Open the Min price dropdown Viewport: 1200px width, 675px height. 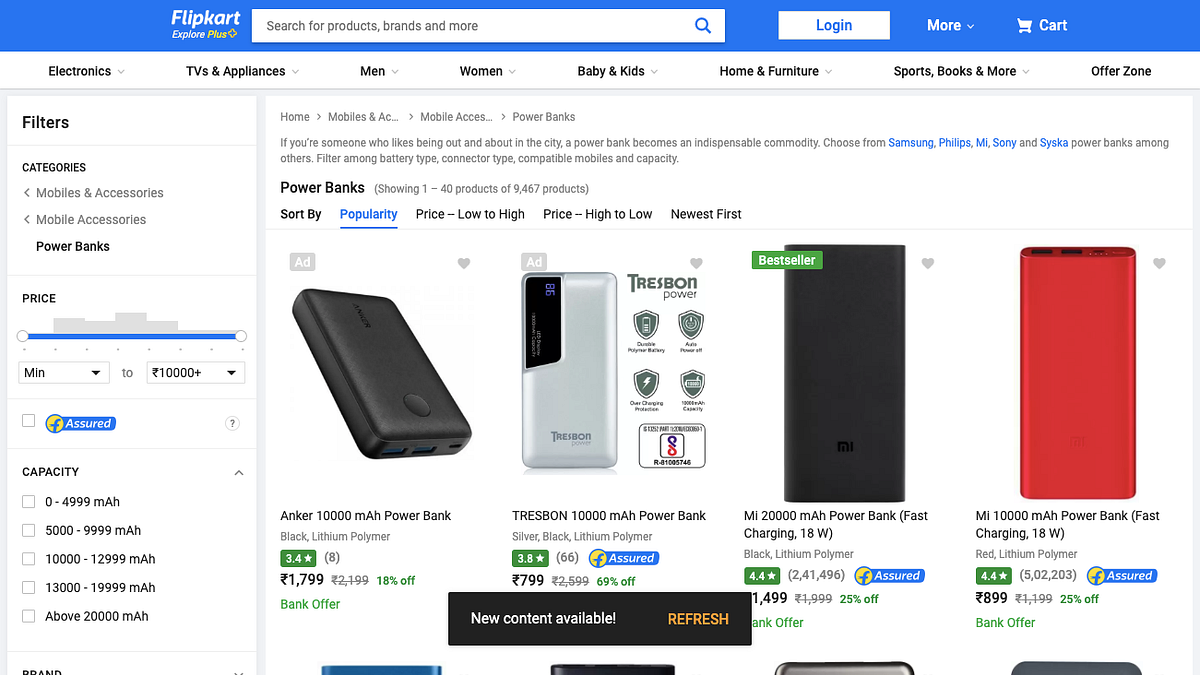63,372
